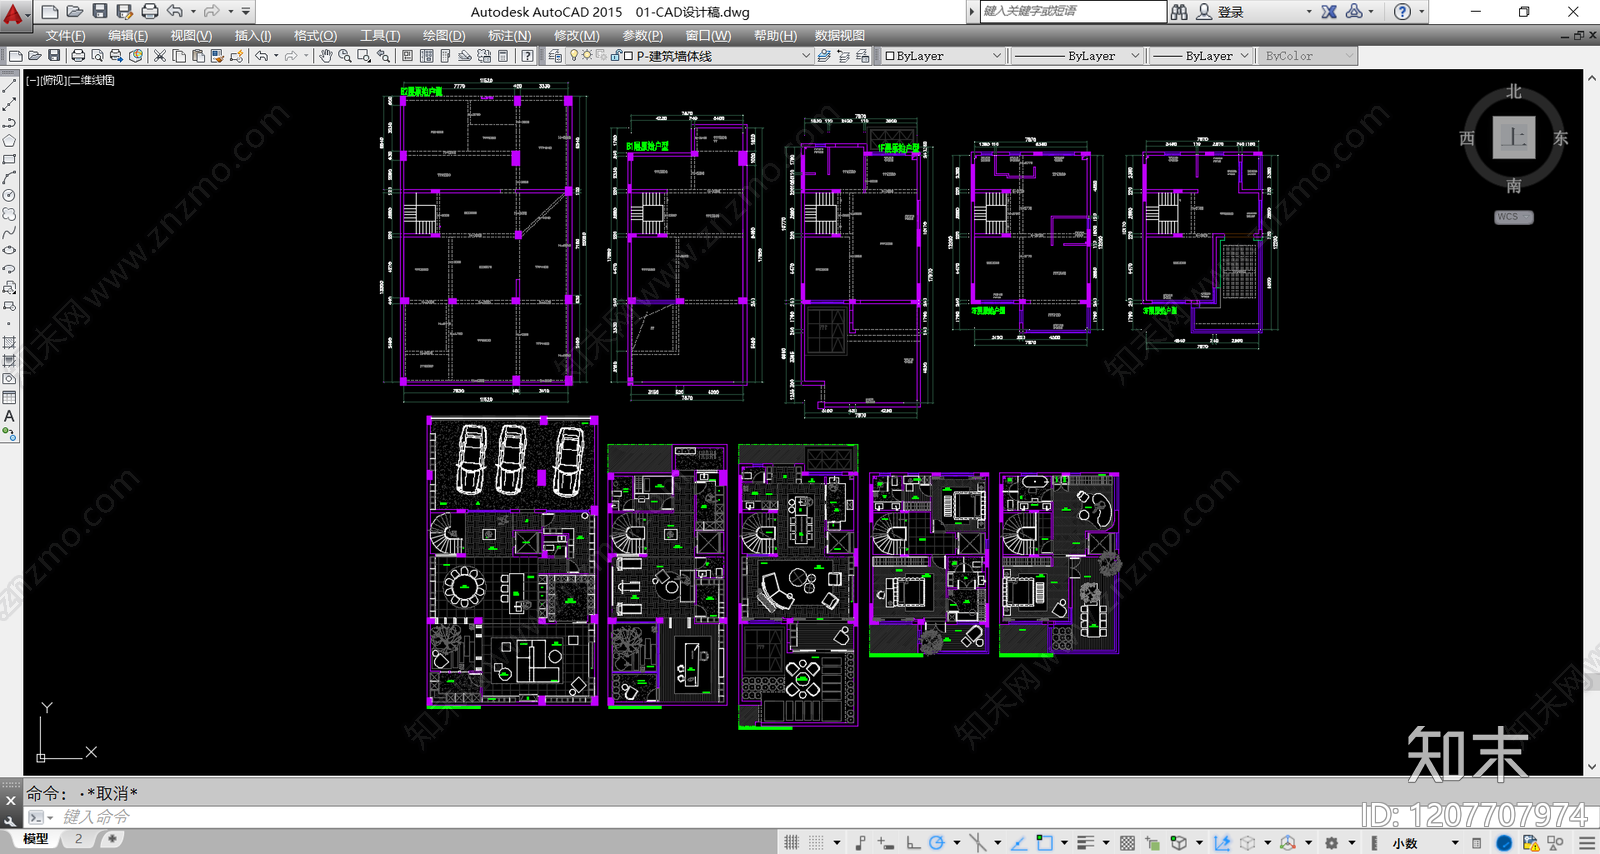The height and width of the screenshot is (854, 1600).
Task: Click the Make Object's Layer Current icon
Action: (824, 56)
